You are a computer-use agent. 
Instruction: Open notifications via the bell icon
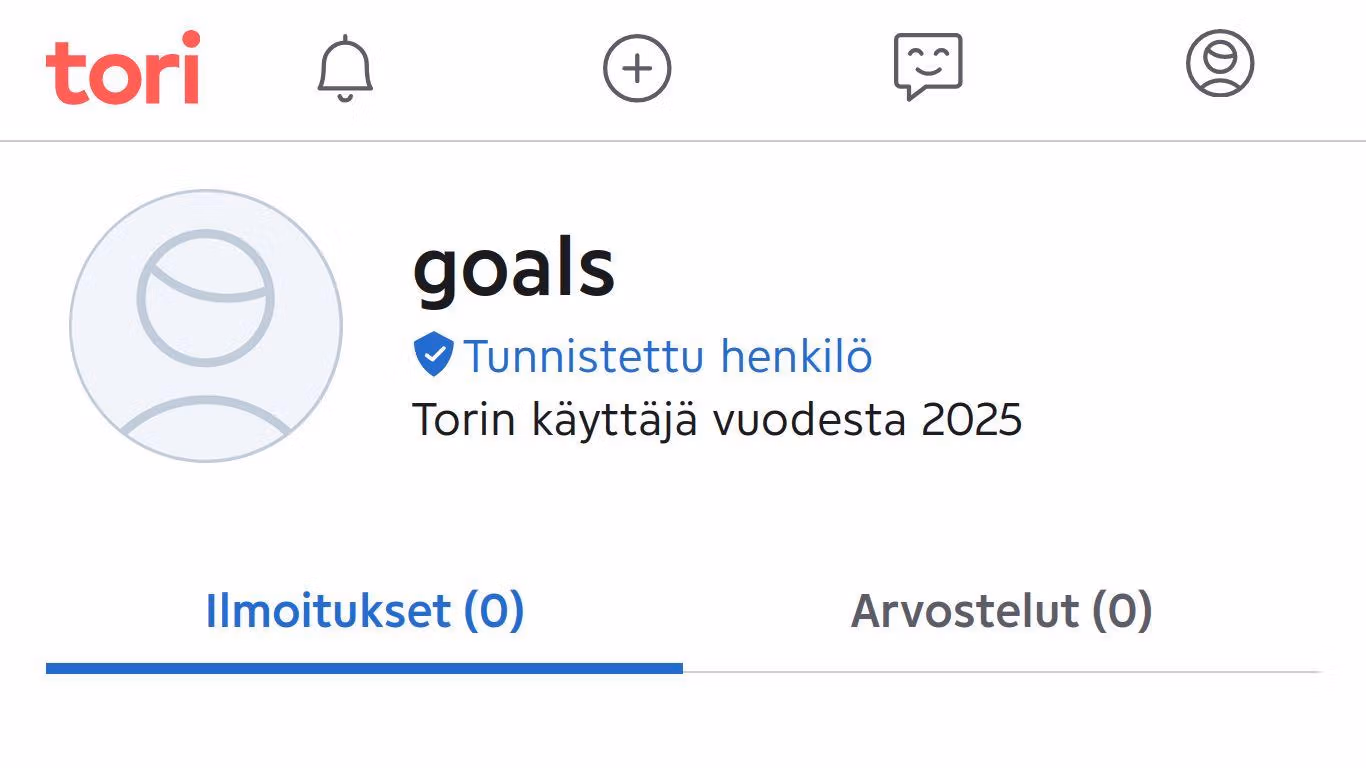[345, 68]
